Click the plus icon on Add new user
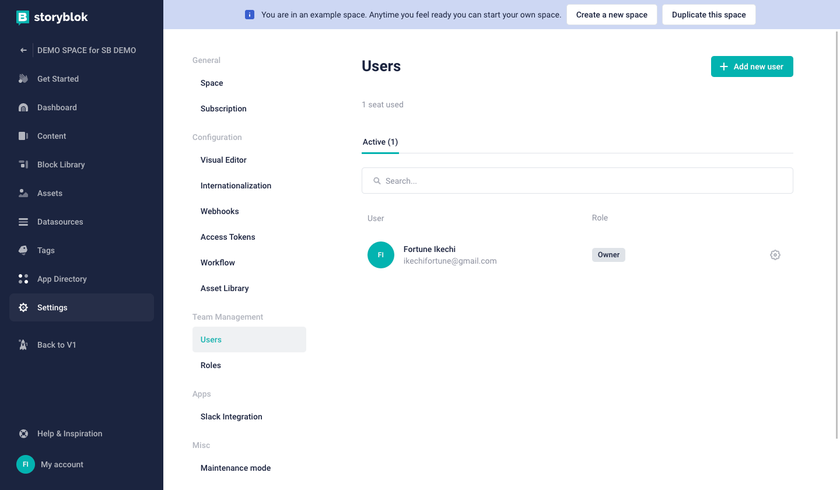Screen dimensions: 840x490 (724, 66)
